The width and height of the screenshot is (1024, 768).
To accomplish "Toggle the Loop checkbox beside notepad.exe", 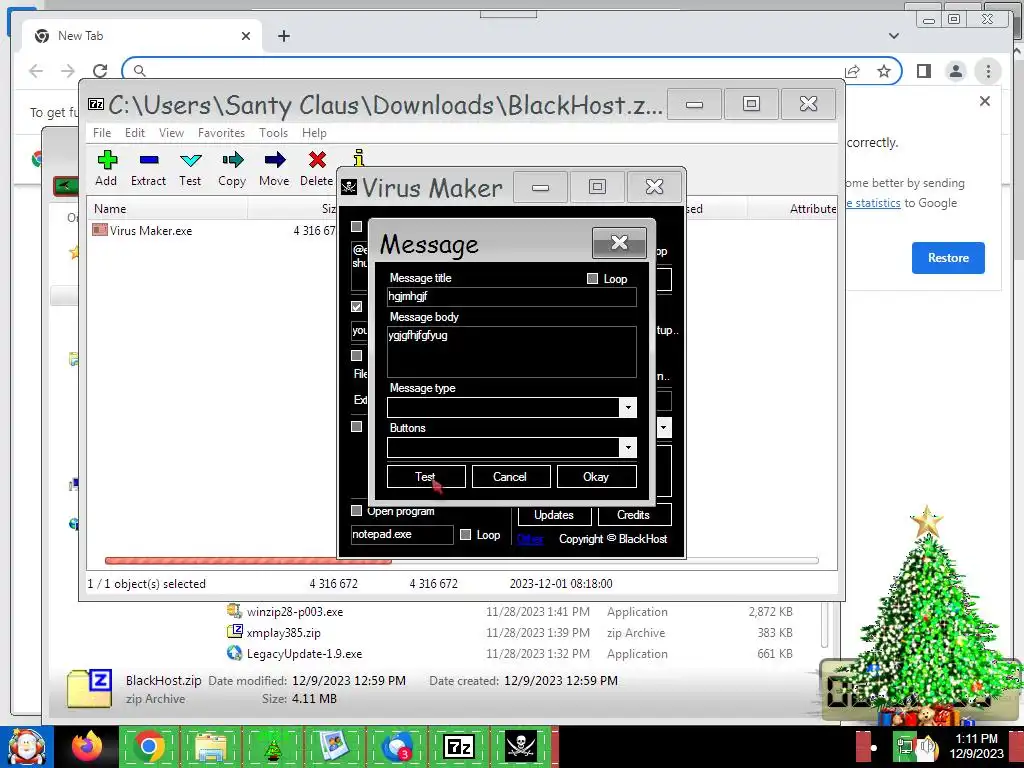I will [466, 535].
